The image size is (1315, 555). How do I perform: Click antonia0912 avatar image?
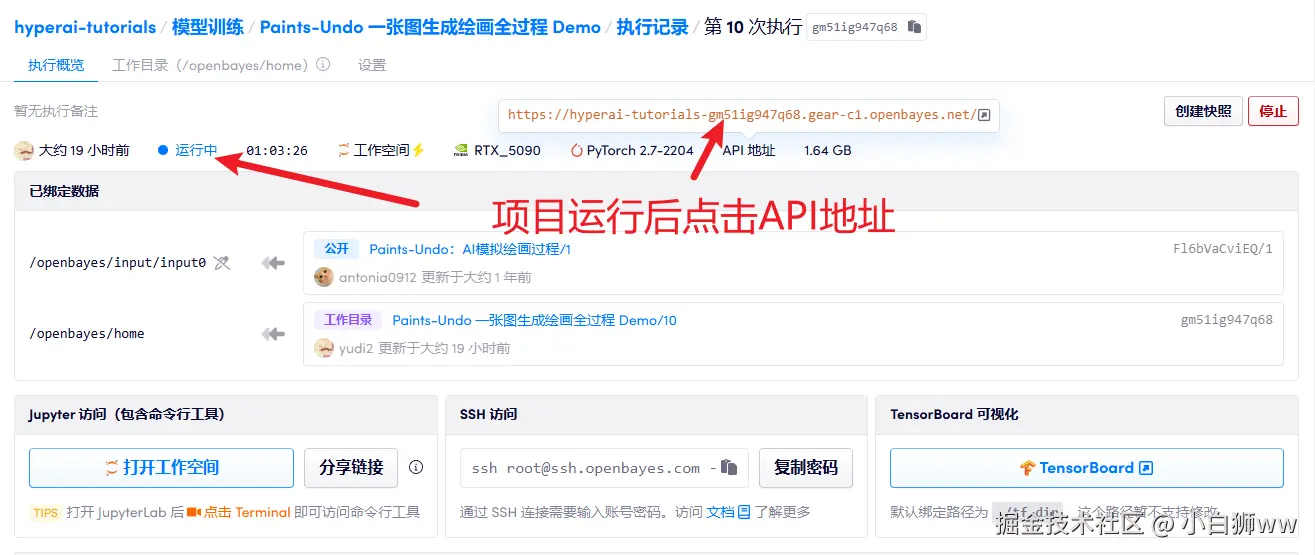324,277
